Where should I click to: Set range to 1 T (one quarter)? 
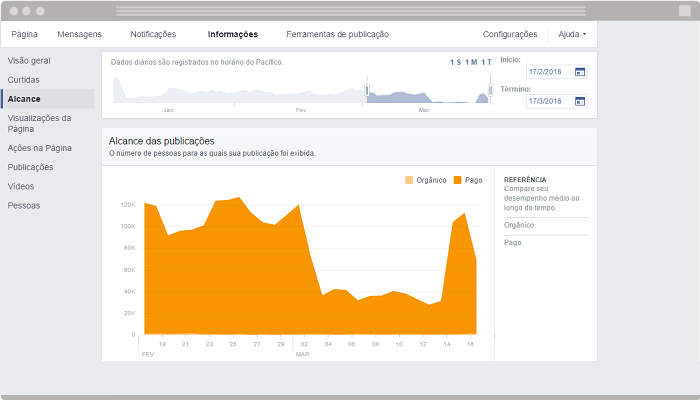click(487, 62)
